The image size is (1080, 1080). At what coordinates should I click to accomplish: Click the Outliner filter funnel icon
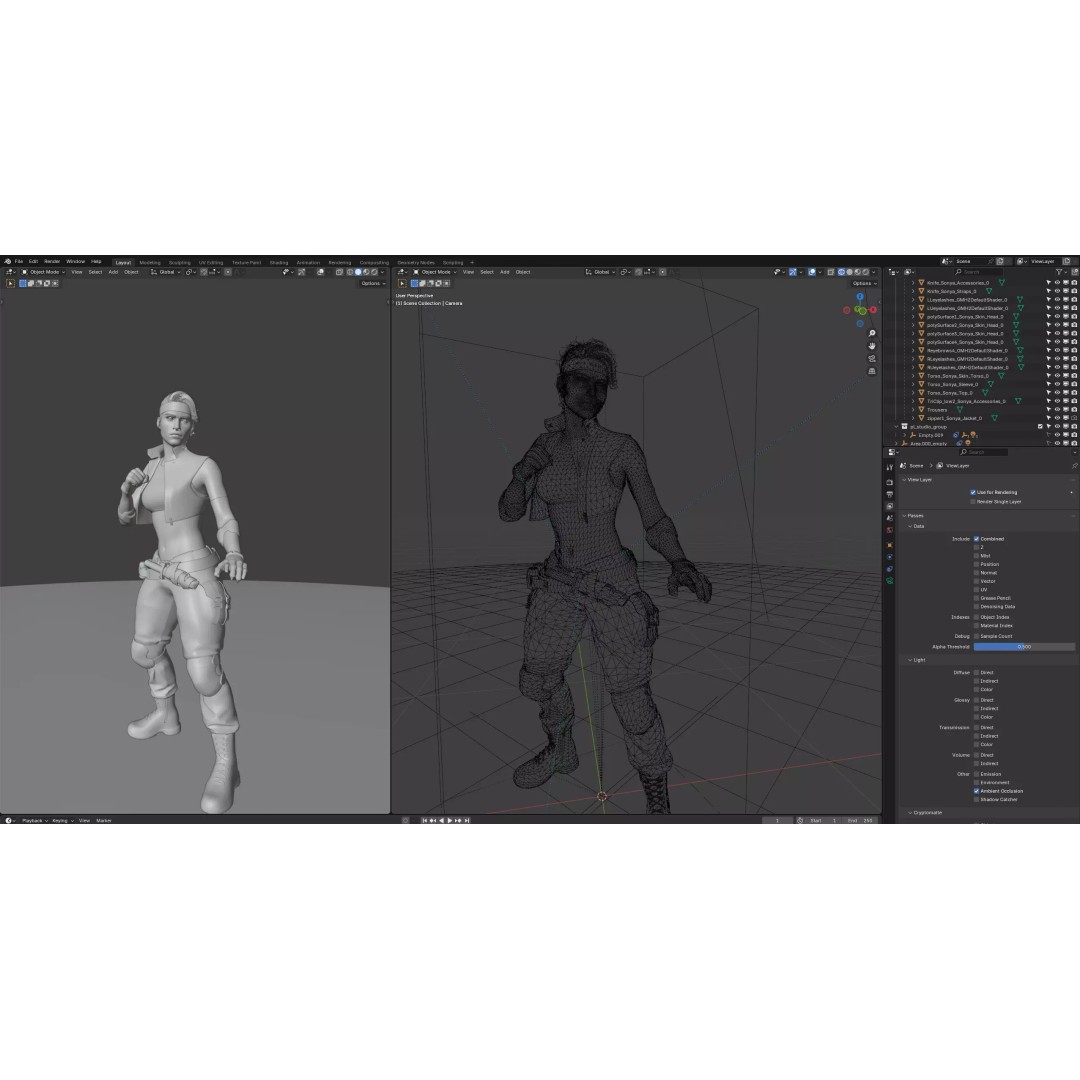tap(1059, 272)
